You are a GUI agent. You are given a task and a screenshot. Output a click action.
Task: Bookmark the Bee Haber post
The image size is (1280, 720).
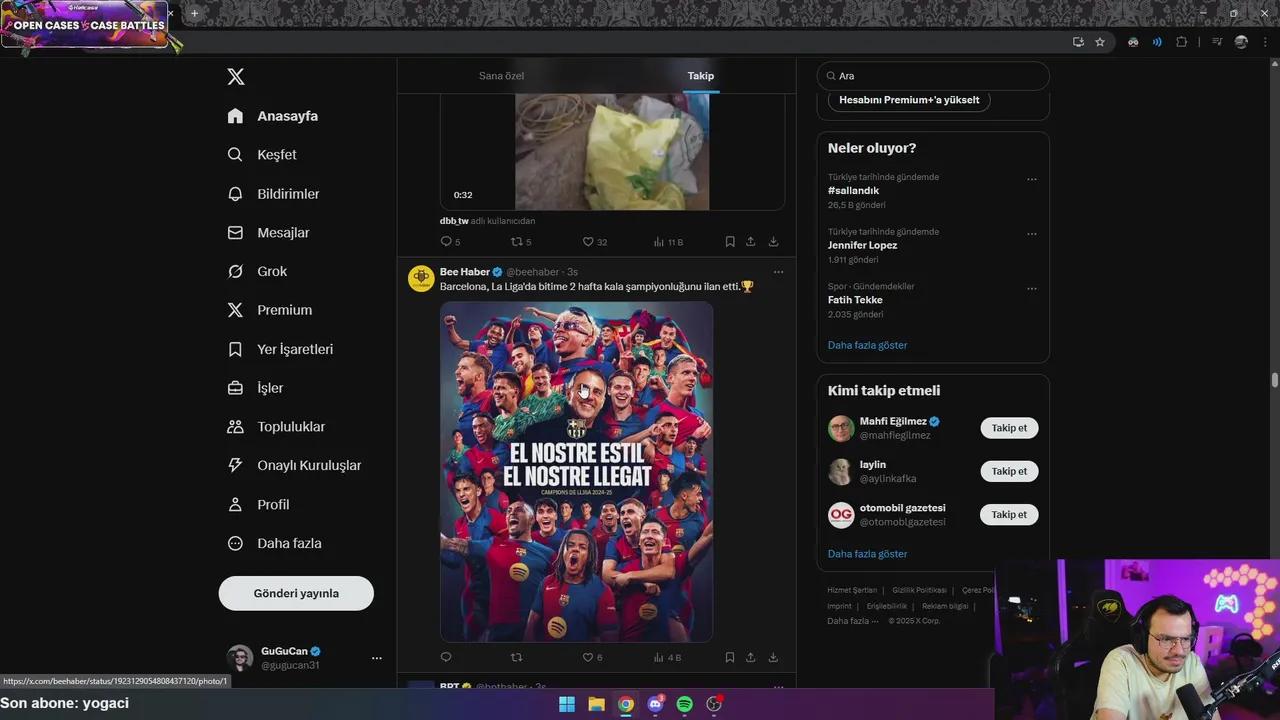click(730, 658)
